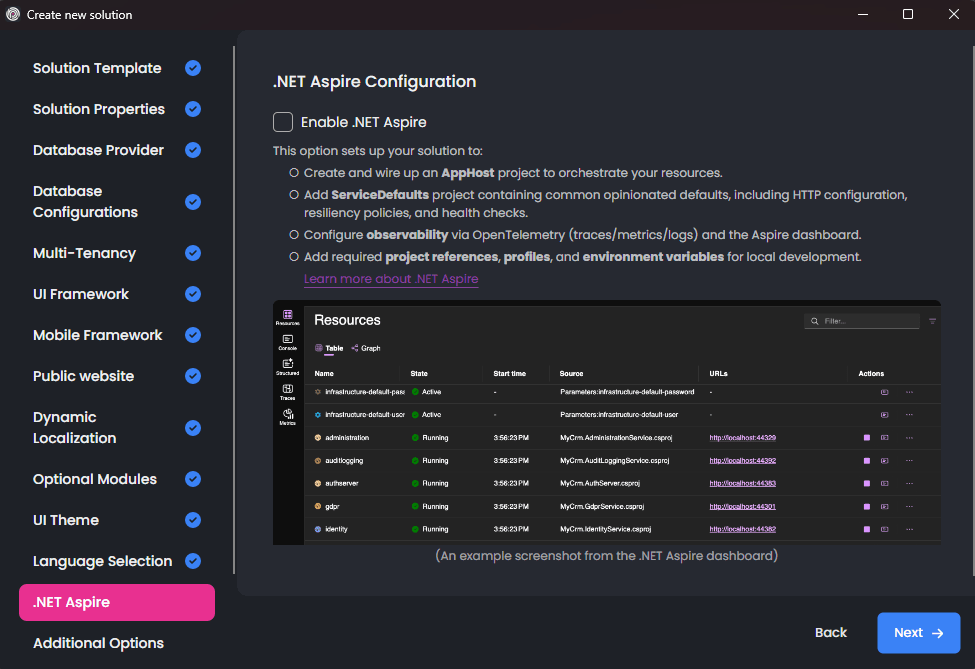The width and height of the screenshot is (975, 669).
Task: Click the purple stop icon for the gdpr row
Action: click(867, 505)
